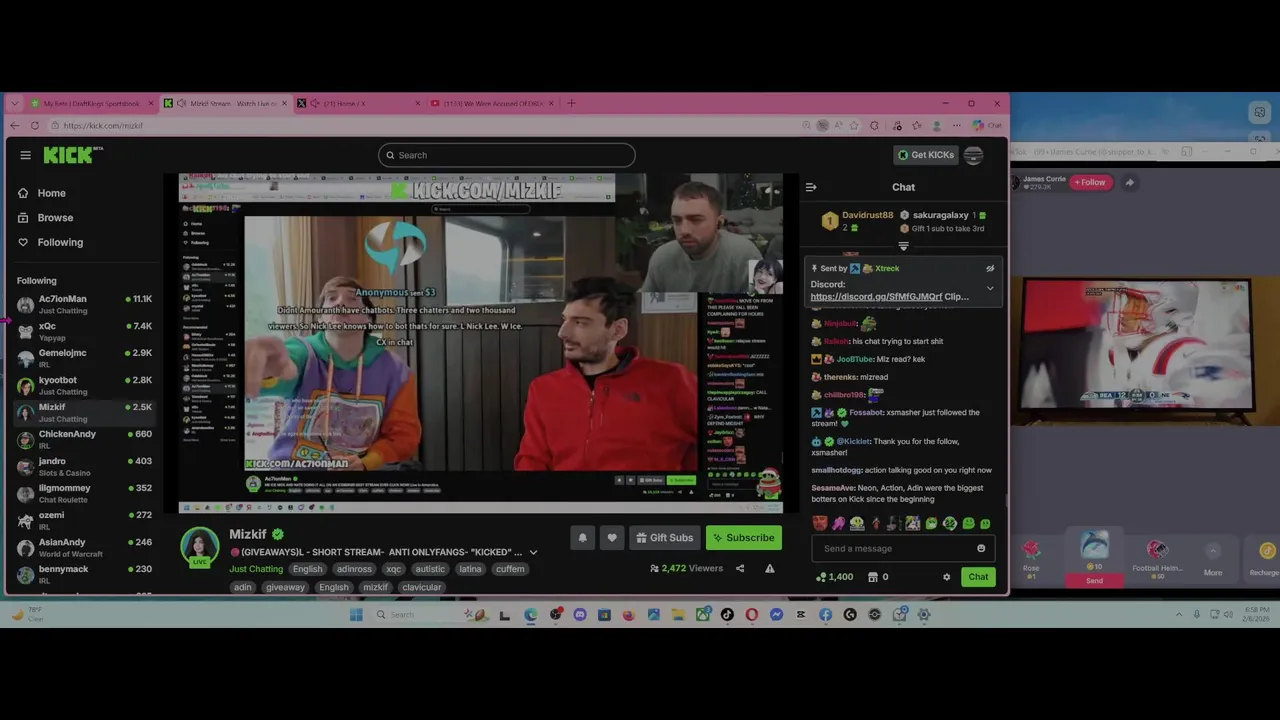Click the adinross tag
1280x720 pixels.
pyautogui.click(x=354, y=569)
